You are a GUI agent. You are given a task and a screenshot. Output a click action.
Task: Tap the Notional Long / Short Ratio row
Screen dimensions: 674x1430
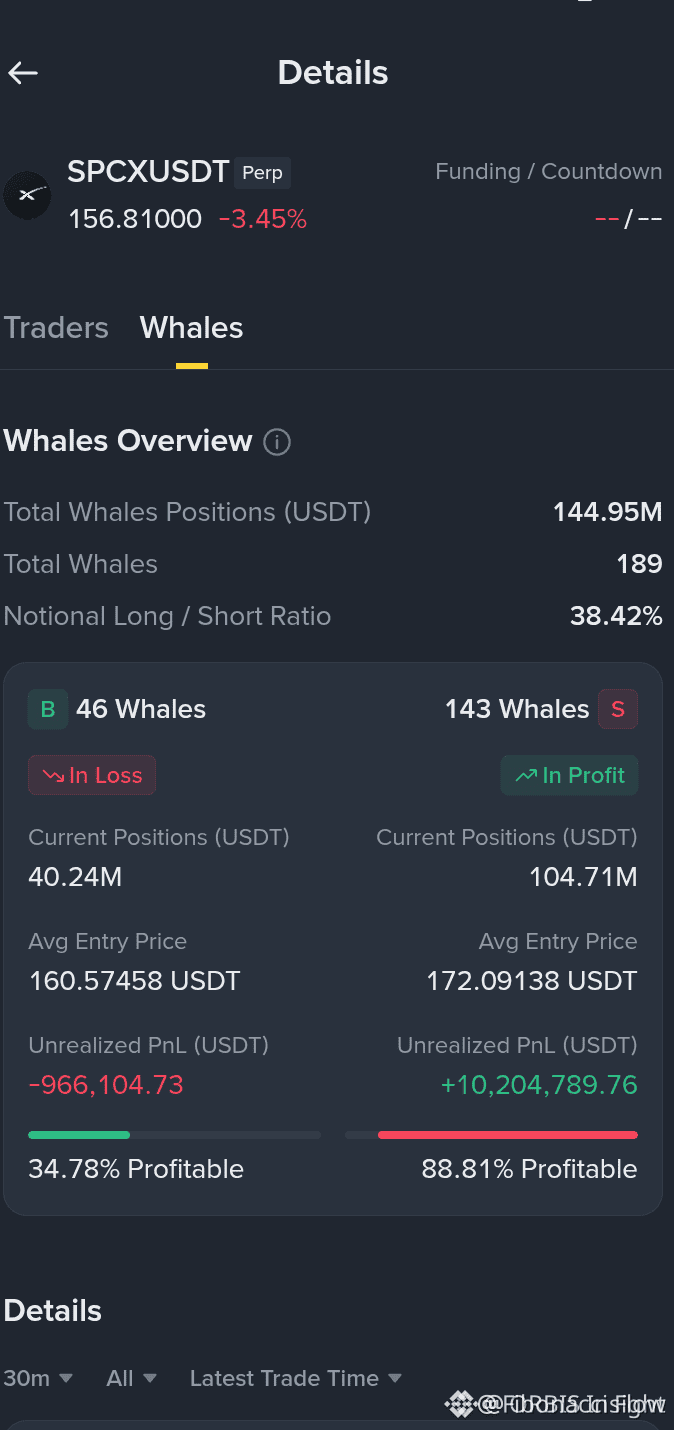333,616
